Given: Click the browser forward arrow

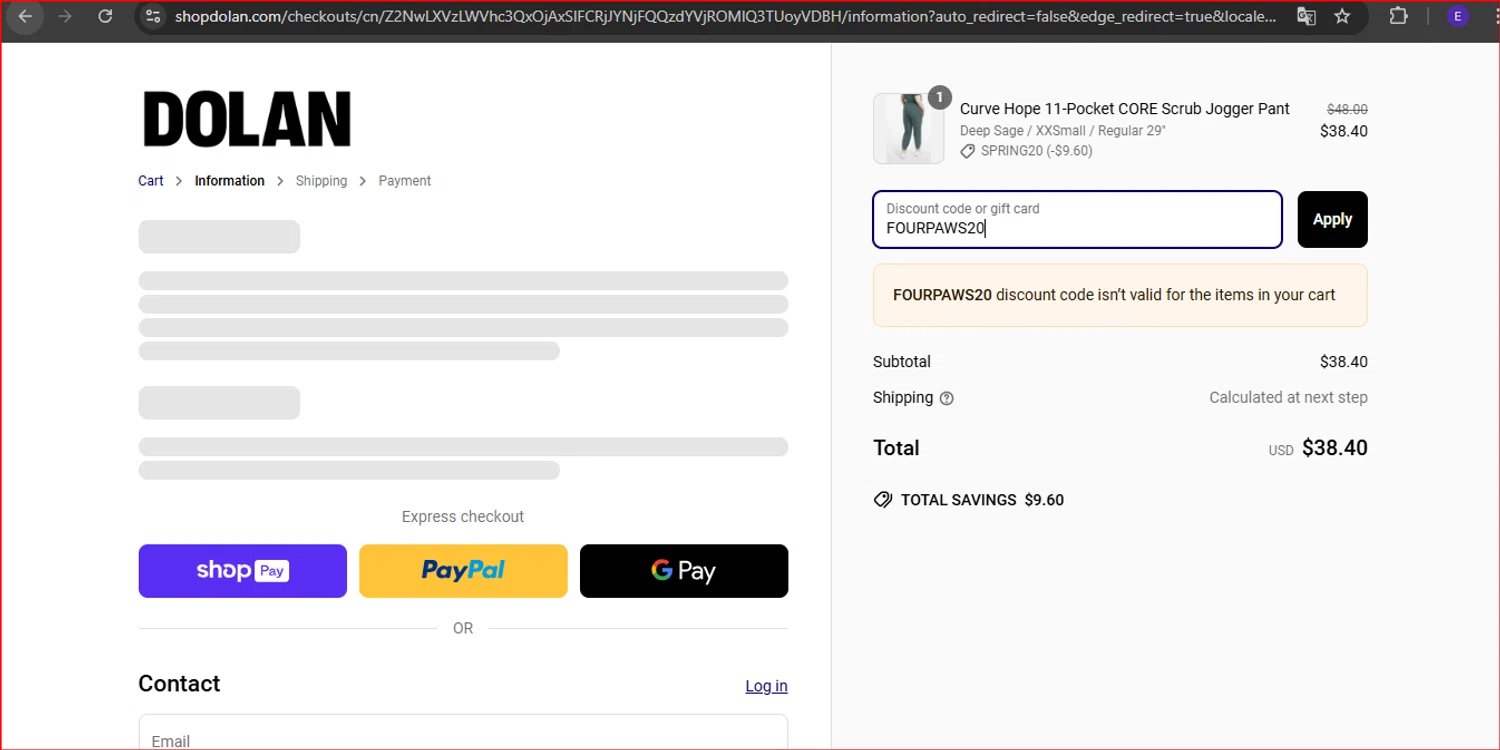Looking at the screenshot, I should point(65,16).
